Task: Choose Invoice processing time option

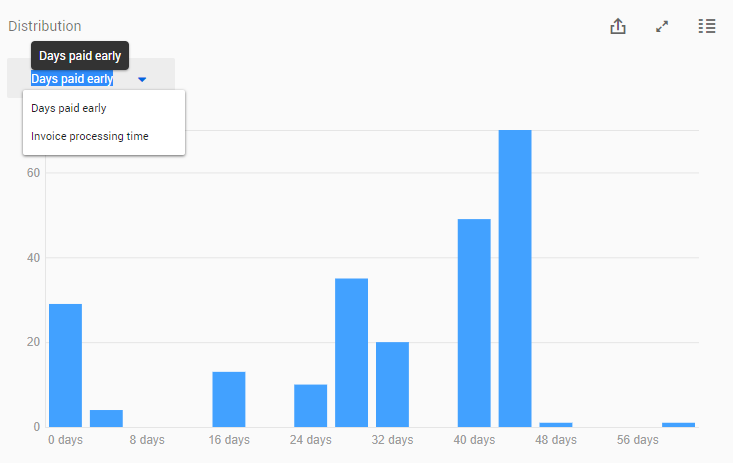Action: pyautogui.click(x=90, y=136)
